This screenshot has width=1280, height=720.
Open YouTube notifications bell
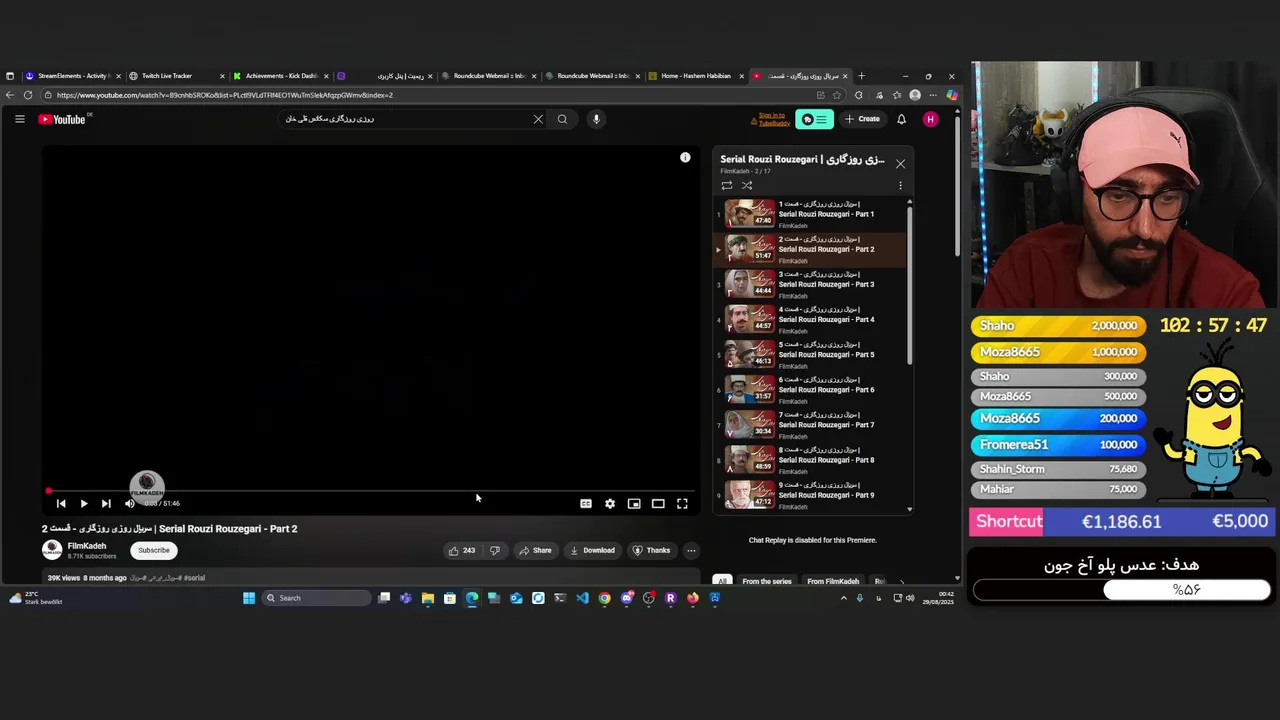click(901, 119)
